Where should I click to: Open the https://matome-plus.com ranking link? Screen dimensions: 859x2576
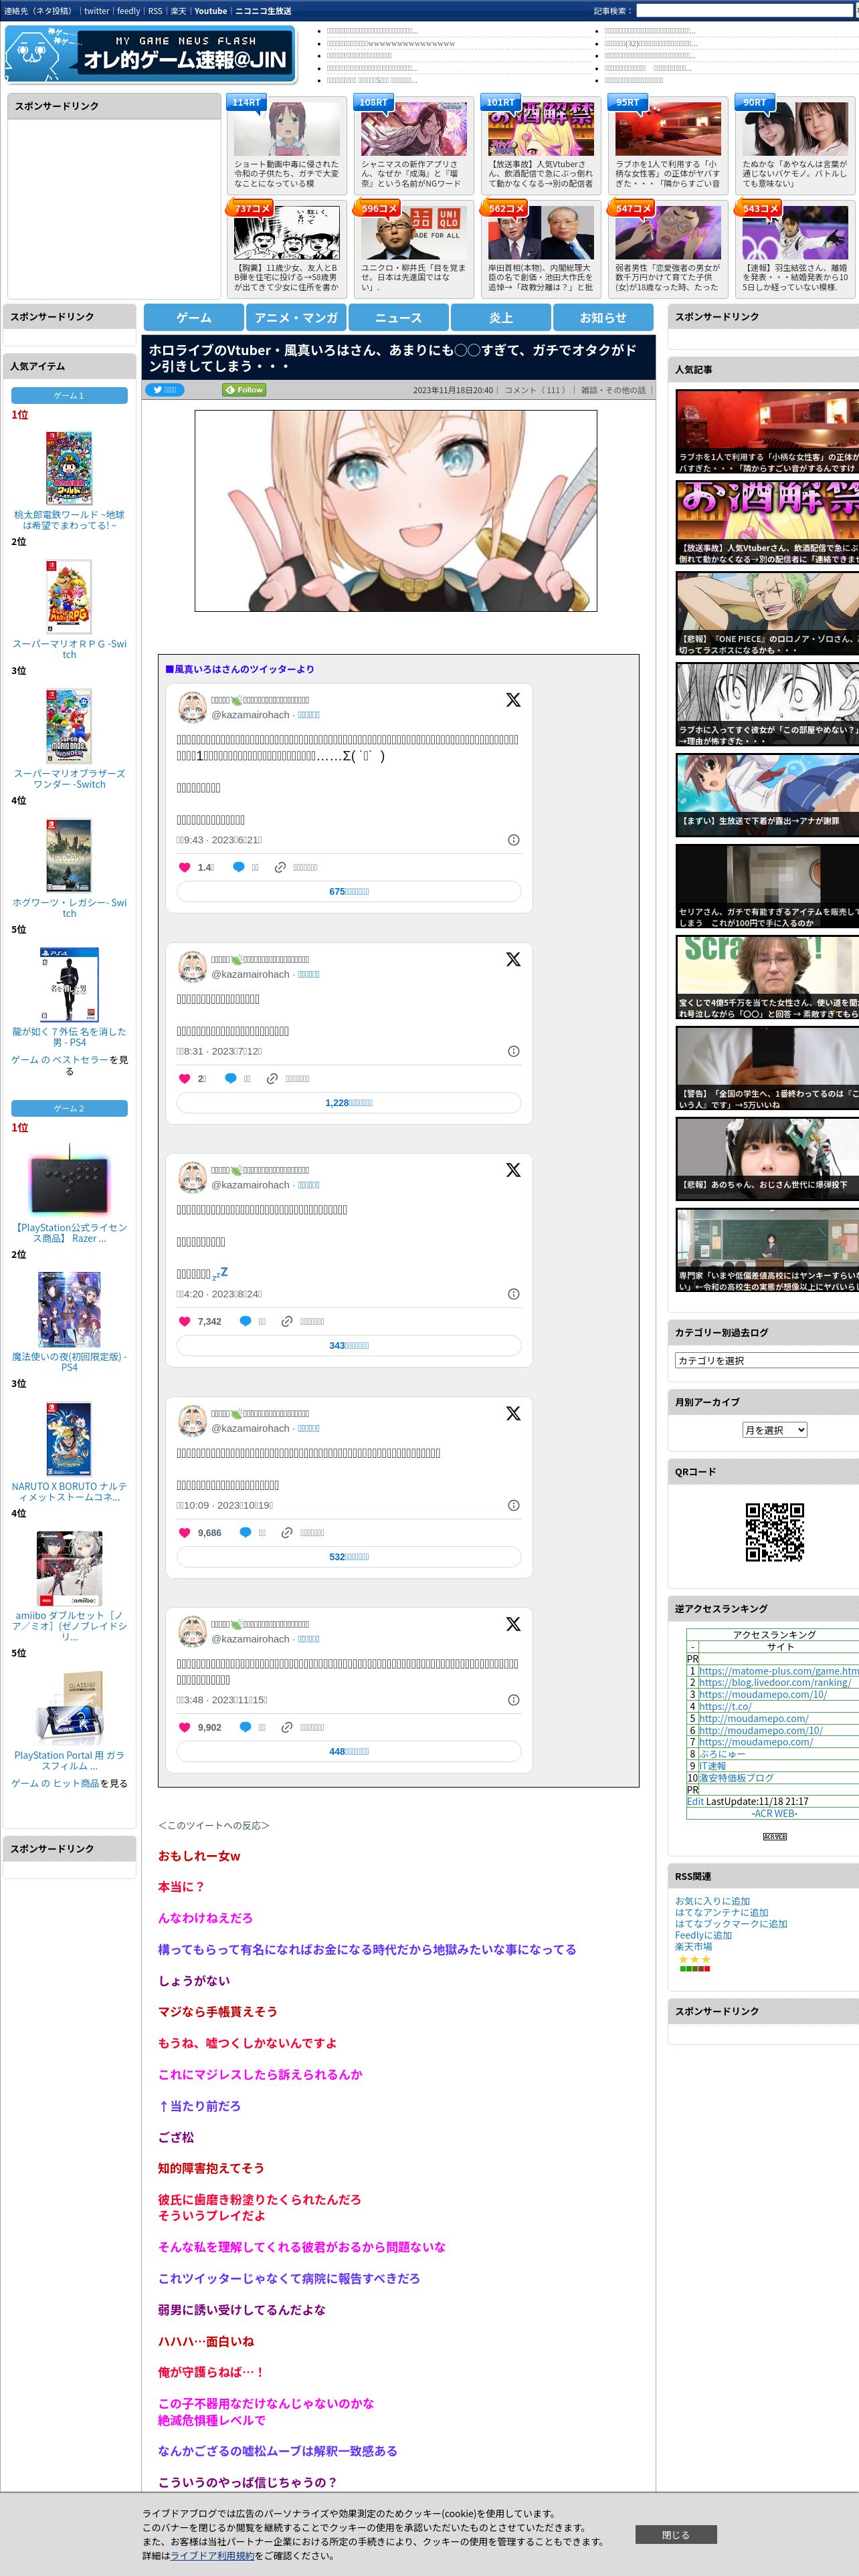(778, 1671)
